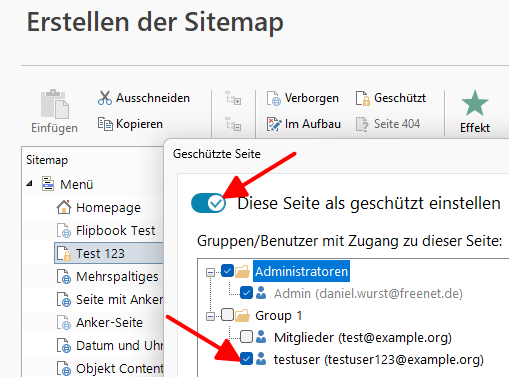This screenshot has width=509, height=377.
Task: Collapse the Menü tree node
Action: (x=30, y=183)
